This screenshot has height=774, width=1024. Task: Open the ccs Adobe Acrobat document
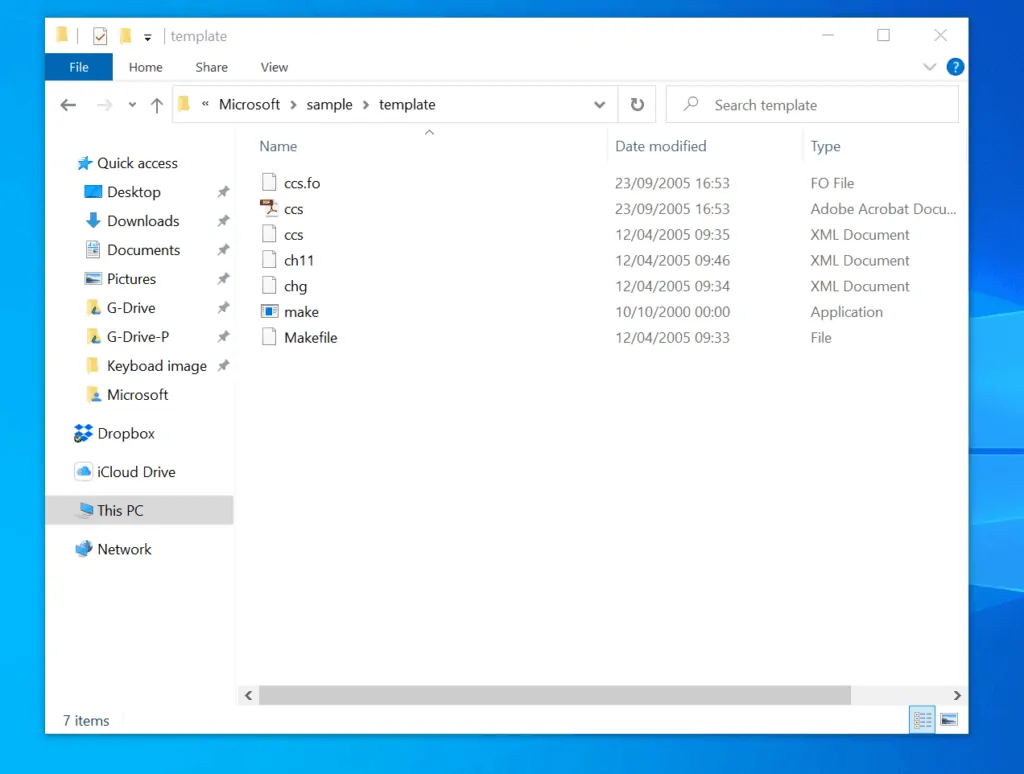295,208
